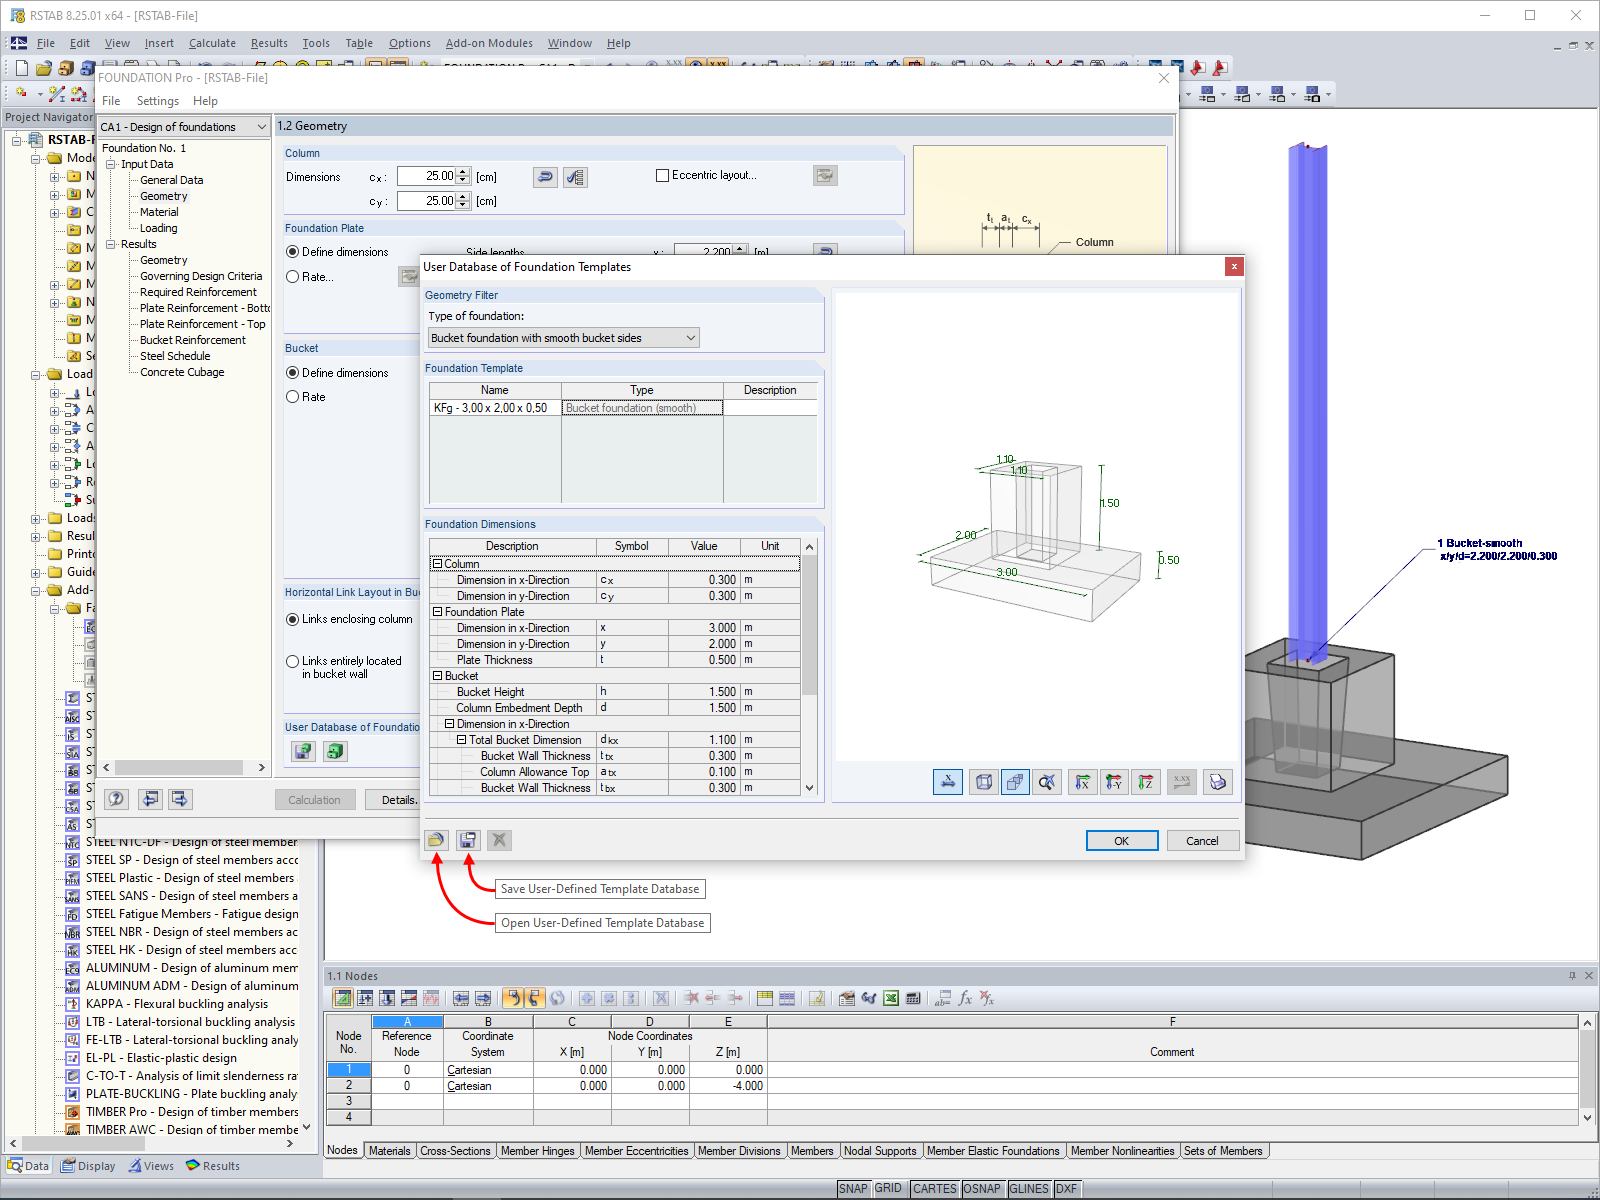Cancel the template database dialog
Image resolution: width=1600 pixels, height=1200 pixels.
click(x=1202, y=841)
